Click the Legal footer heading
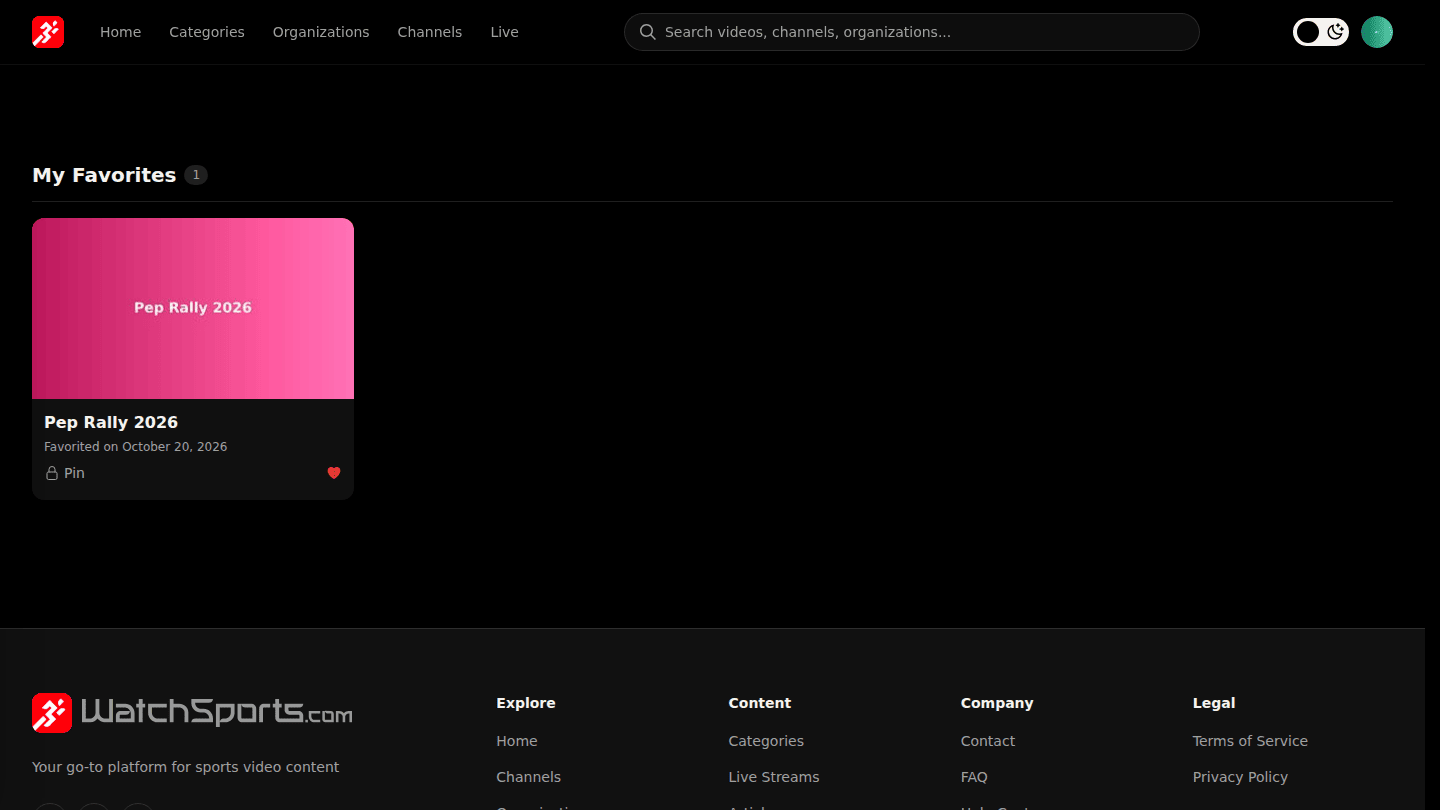1440x810 pixels. [1214, 703]
